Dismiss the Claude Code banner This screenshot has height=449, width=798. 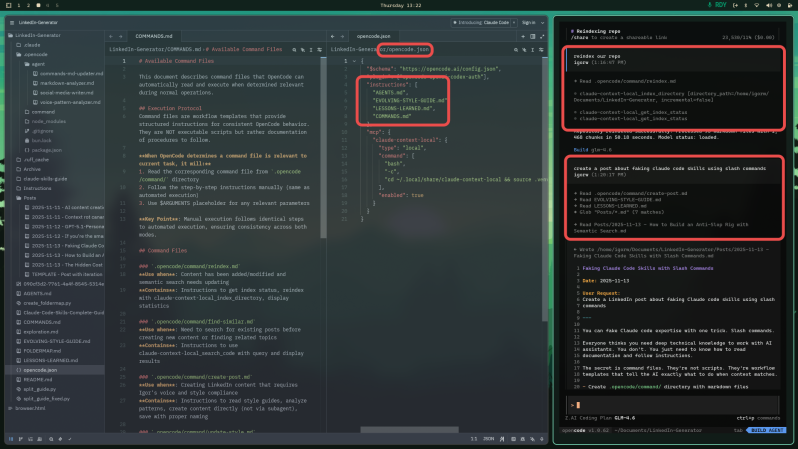pyautogui.click(x=514, y=22)
